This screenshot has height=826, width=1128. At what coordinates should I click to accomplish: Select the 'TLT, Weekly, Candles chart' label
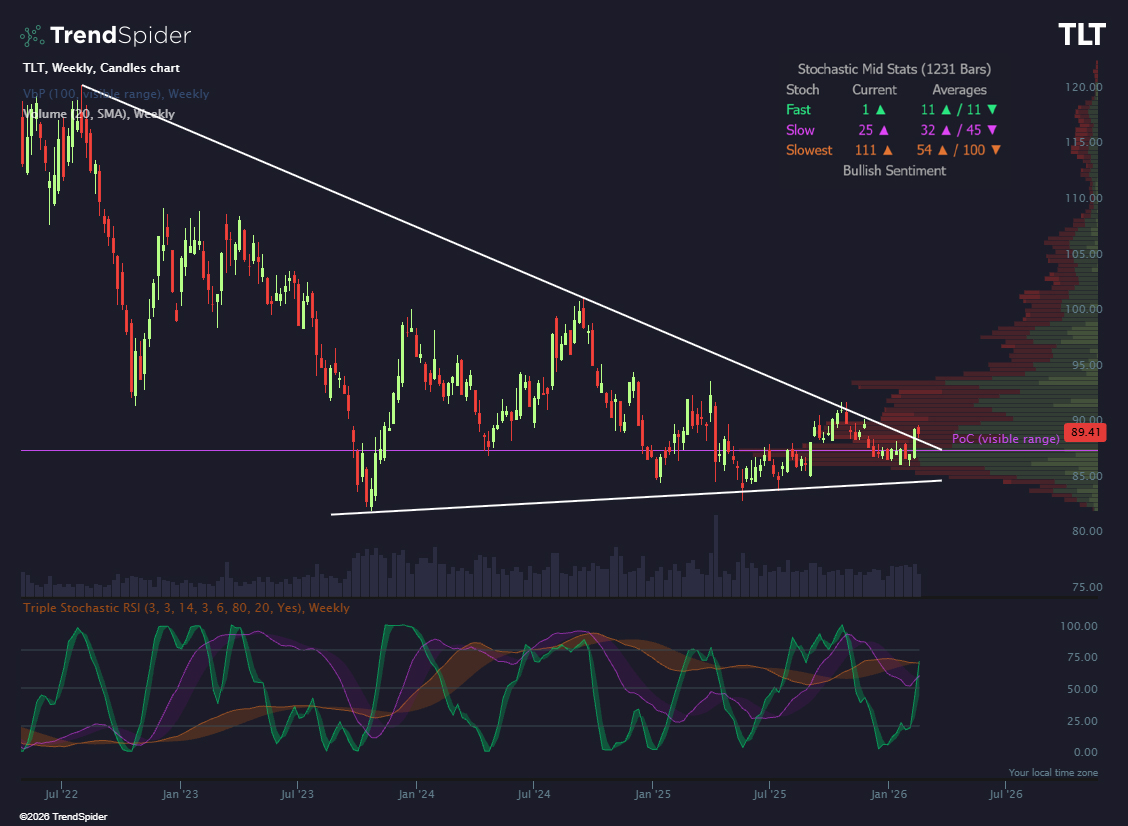point(101,68)
